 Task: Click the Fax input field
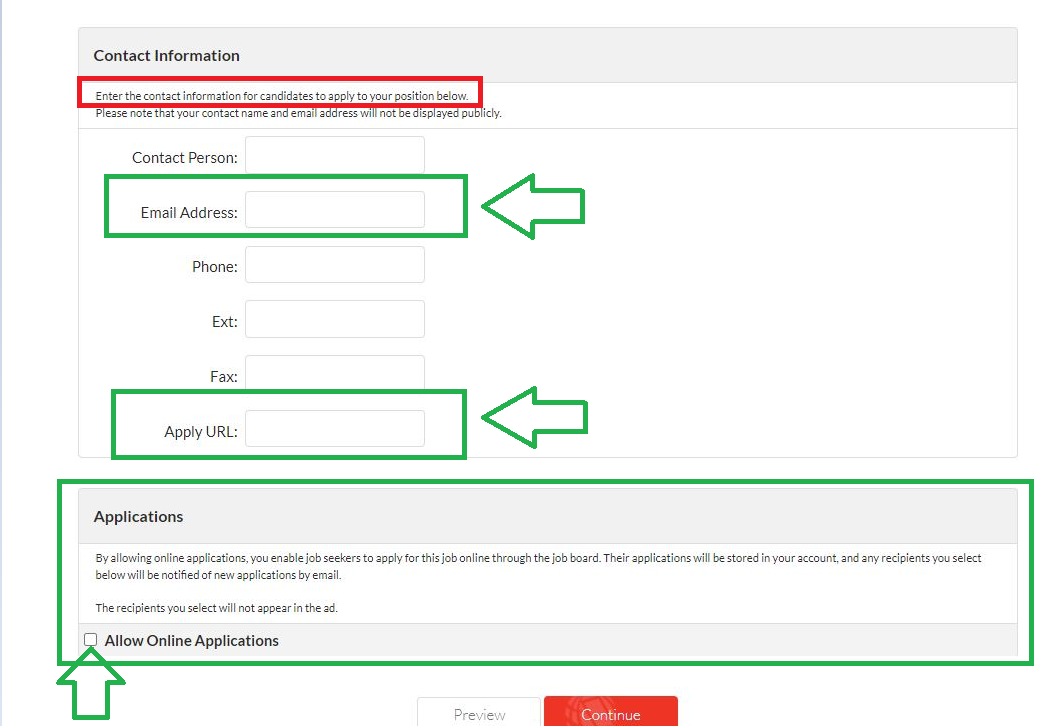click(334, 373)
